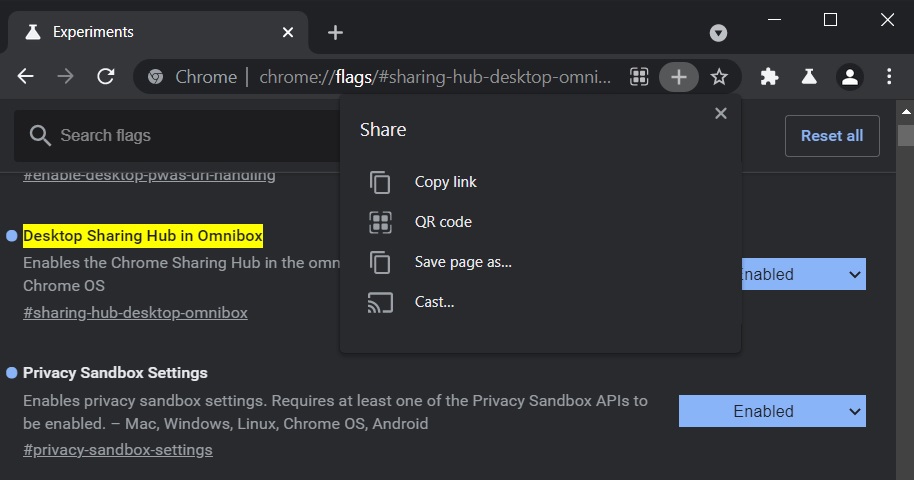This screenshot has width=914, height=480.
Task: Choose QR code from Share menu
Action: [x=443, y=222]
